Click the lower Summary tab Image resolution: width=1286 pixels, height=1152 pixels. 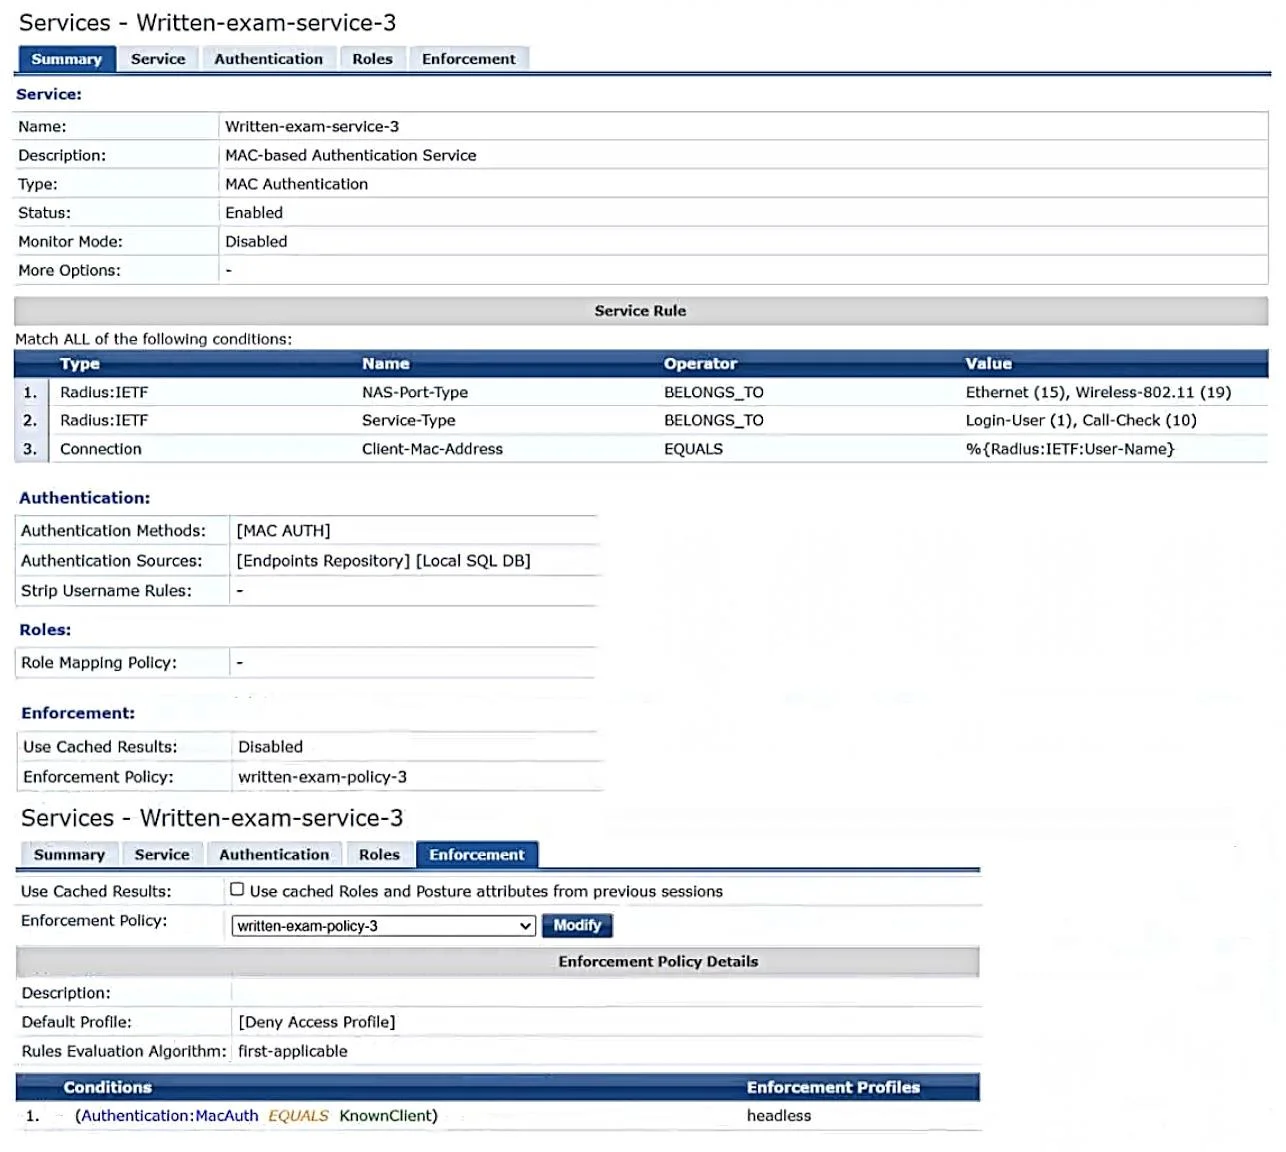[69, 854]
